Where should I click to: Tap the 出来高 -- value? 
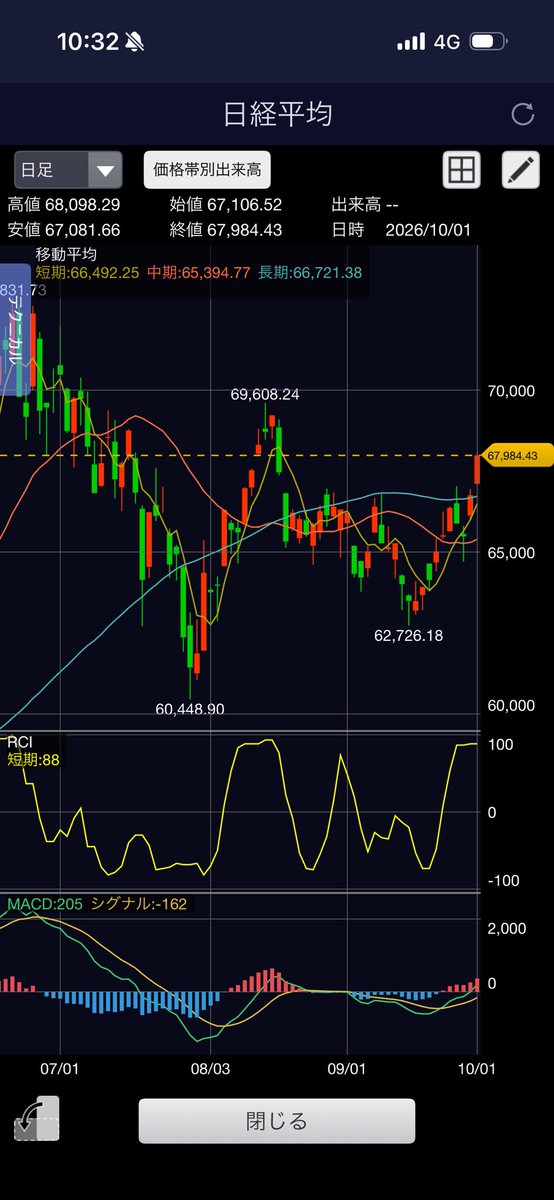click(x=366, y=205)
